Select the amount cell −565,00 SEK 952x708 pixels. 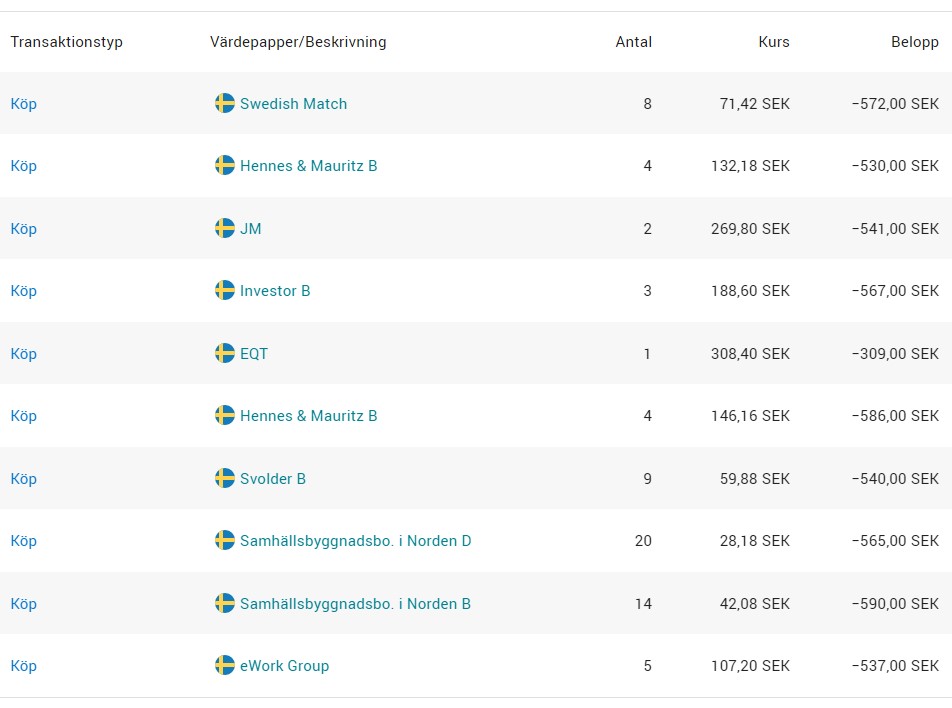tap(895, 541)
